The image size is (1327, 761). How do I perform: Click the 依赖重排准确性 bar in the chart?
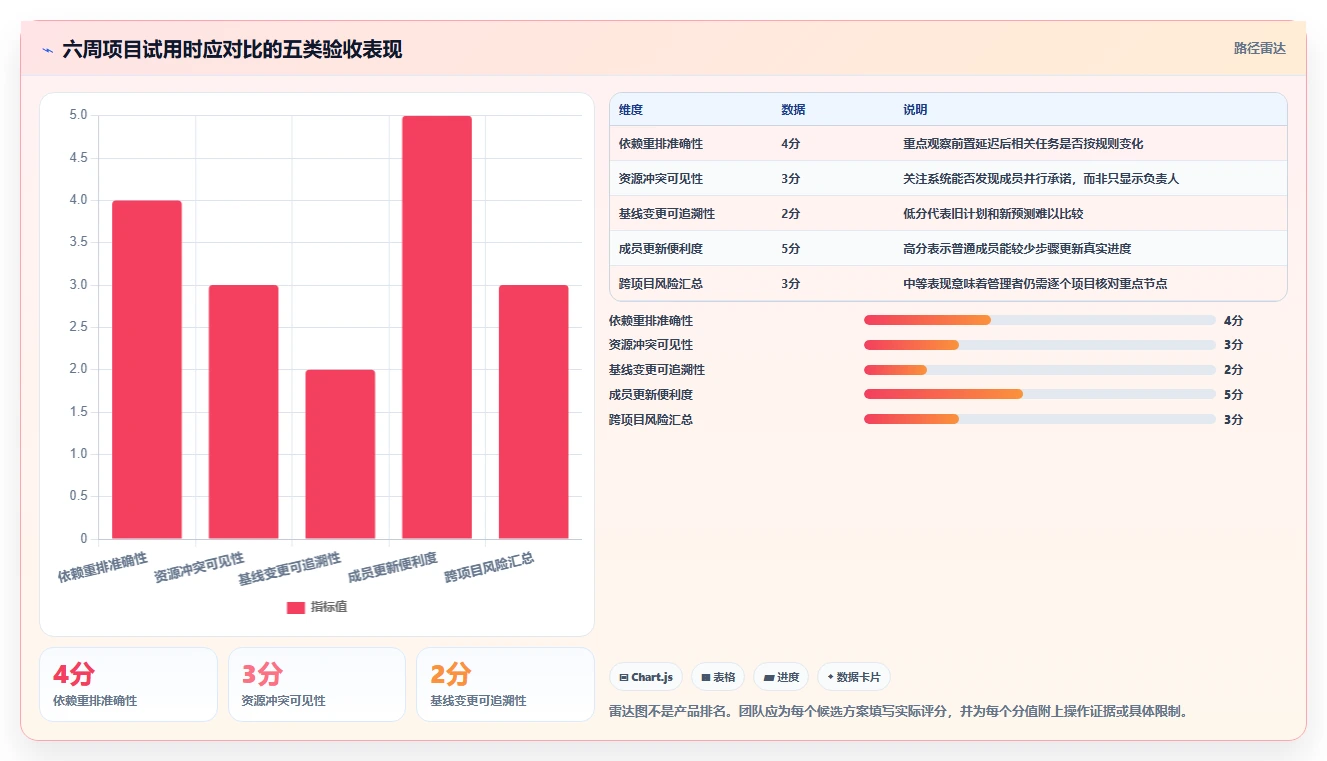click(x=147, y=370)
